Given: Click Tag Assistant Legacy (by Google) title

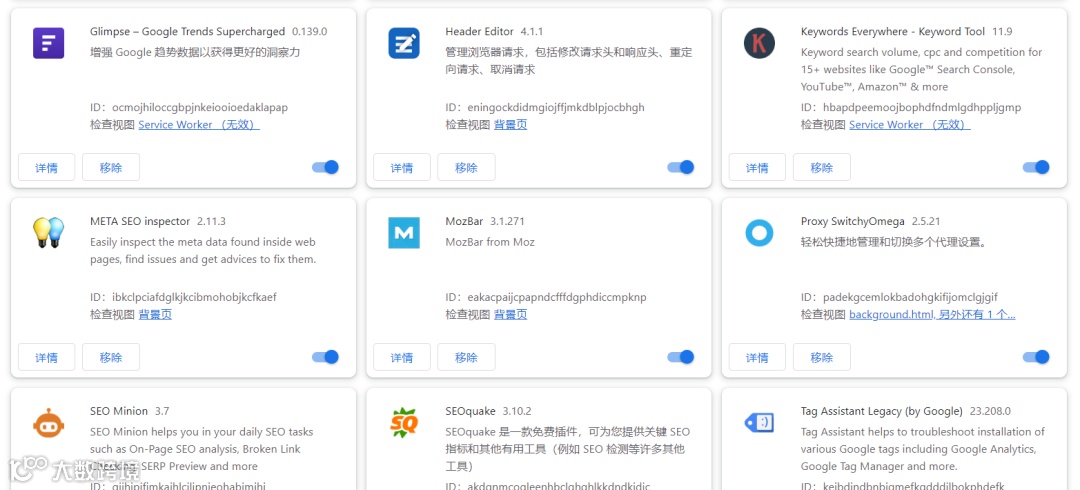Looking at the screenshot, I should 882,411.
